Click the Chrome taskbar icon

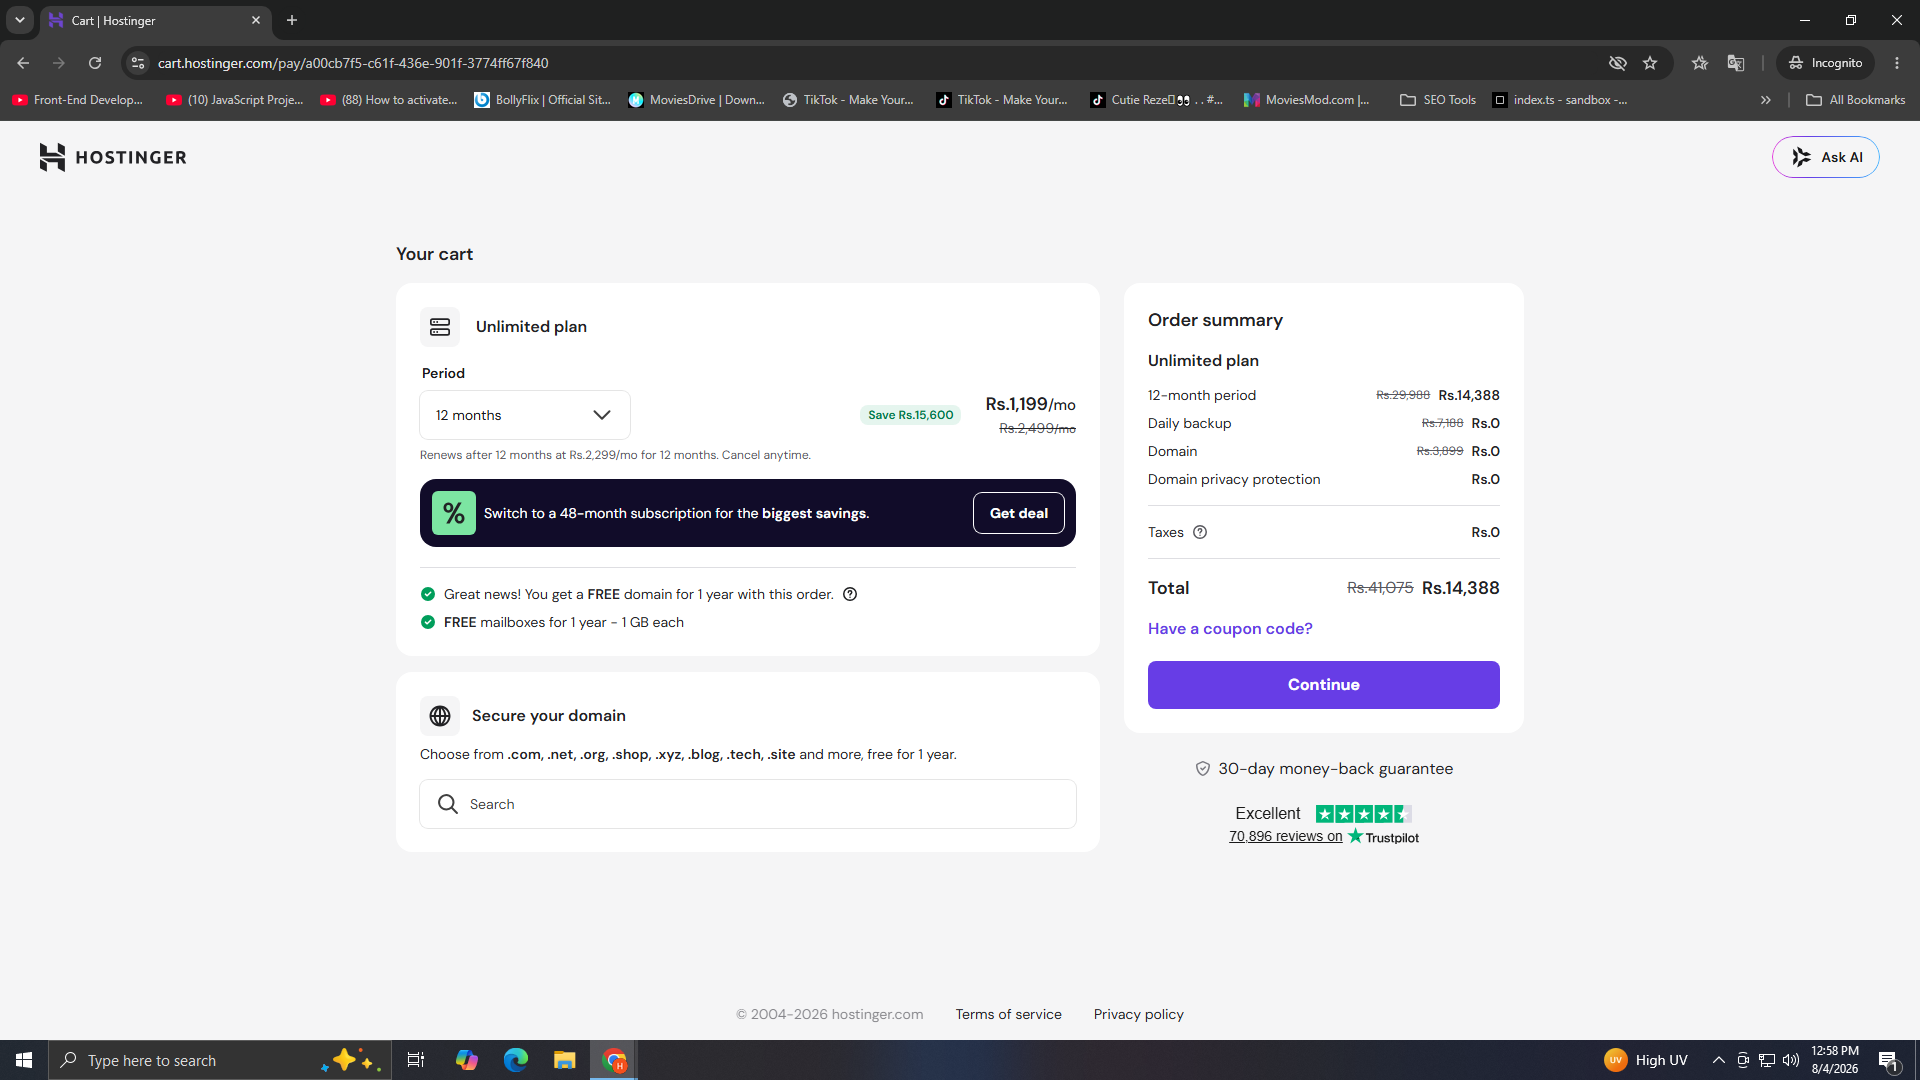tap(614, 1060)
